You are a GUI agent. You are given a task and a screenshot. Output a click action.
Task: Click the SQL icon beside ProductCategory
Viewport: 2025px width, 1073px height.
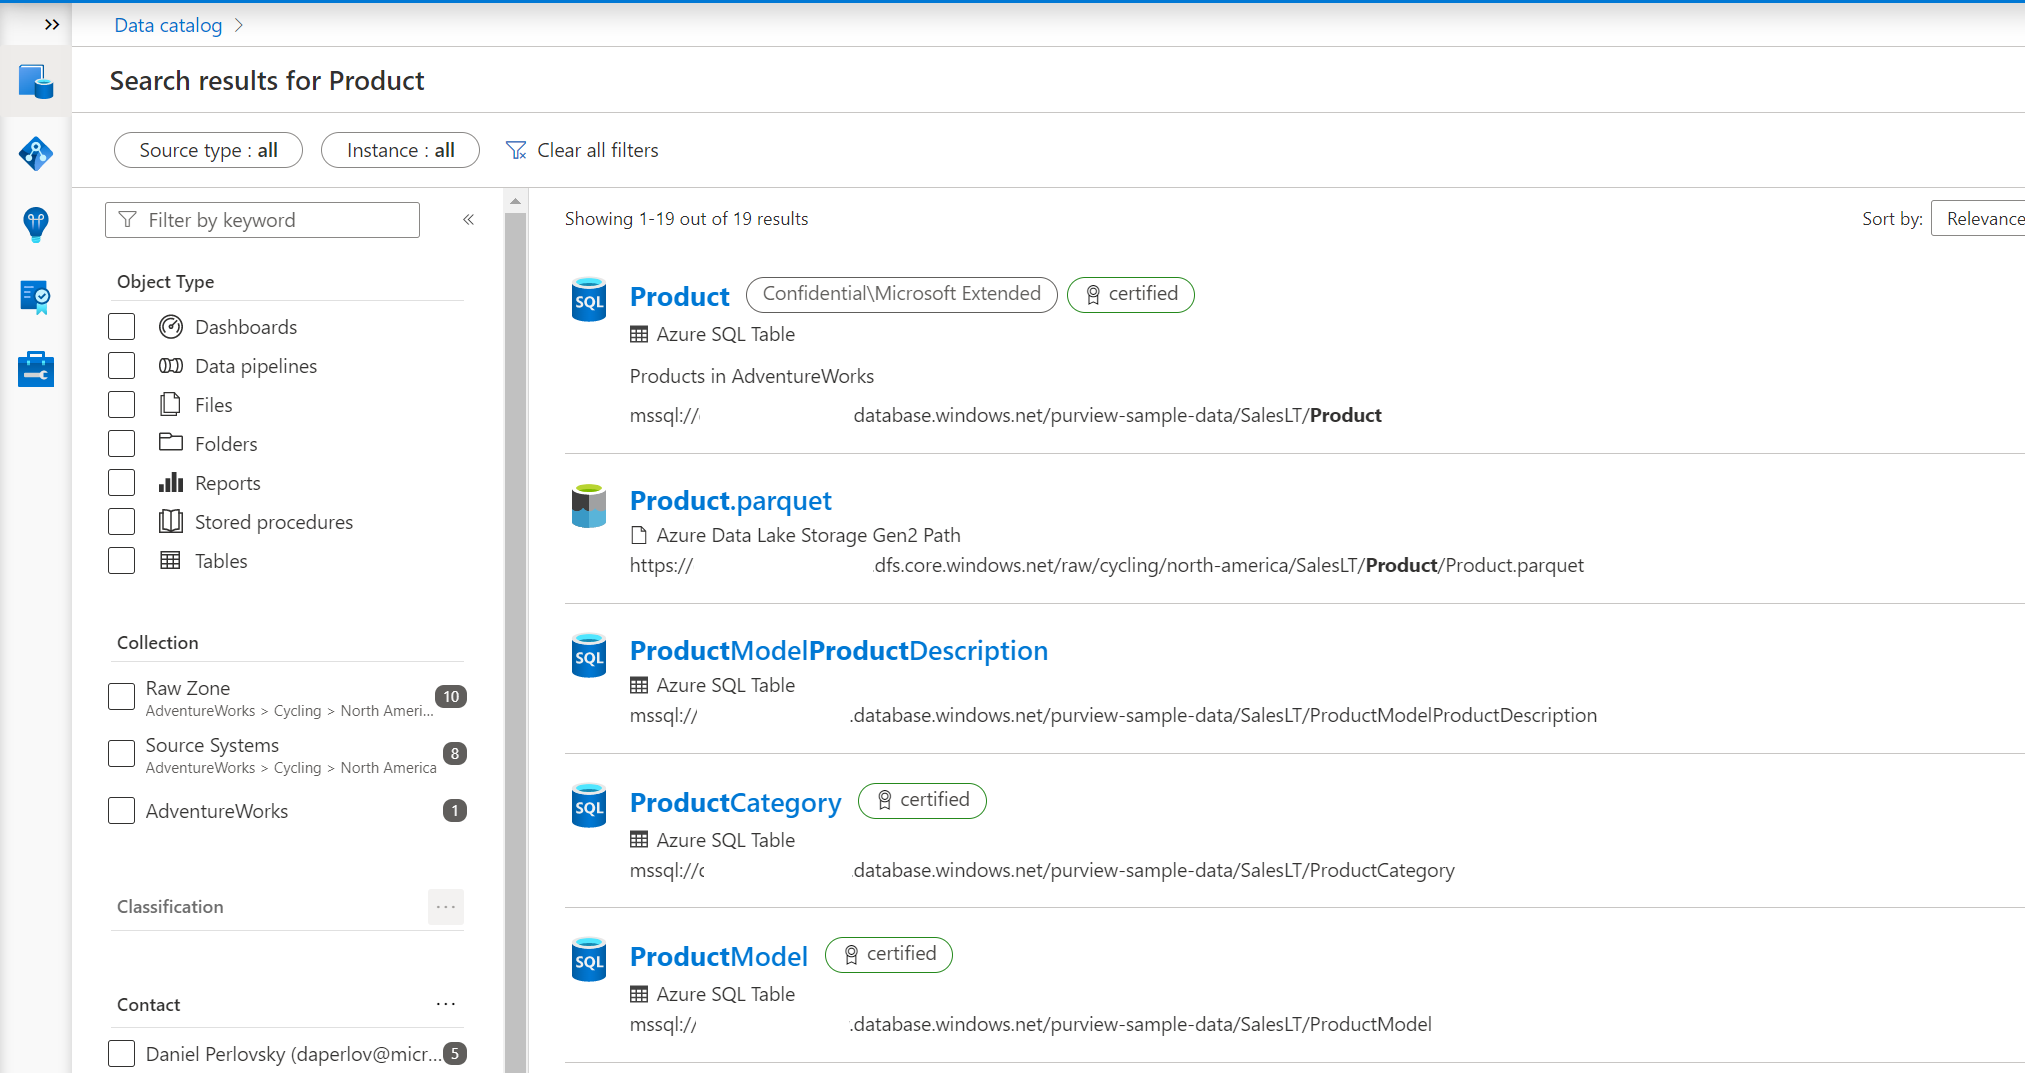click(589, 806)
